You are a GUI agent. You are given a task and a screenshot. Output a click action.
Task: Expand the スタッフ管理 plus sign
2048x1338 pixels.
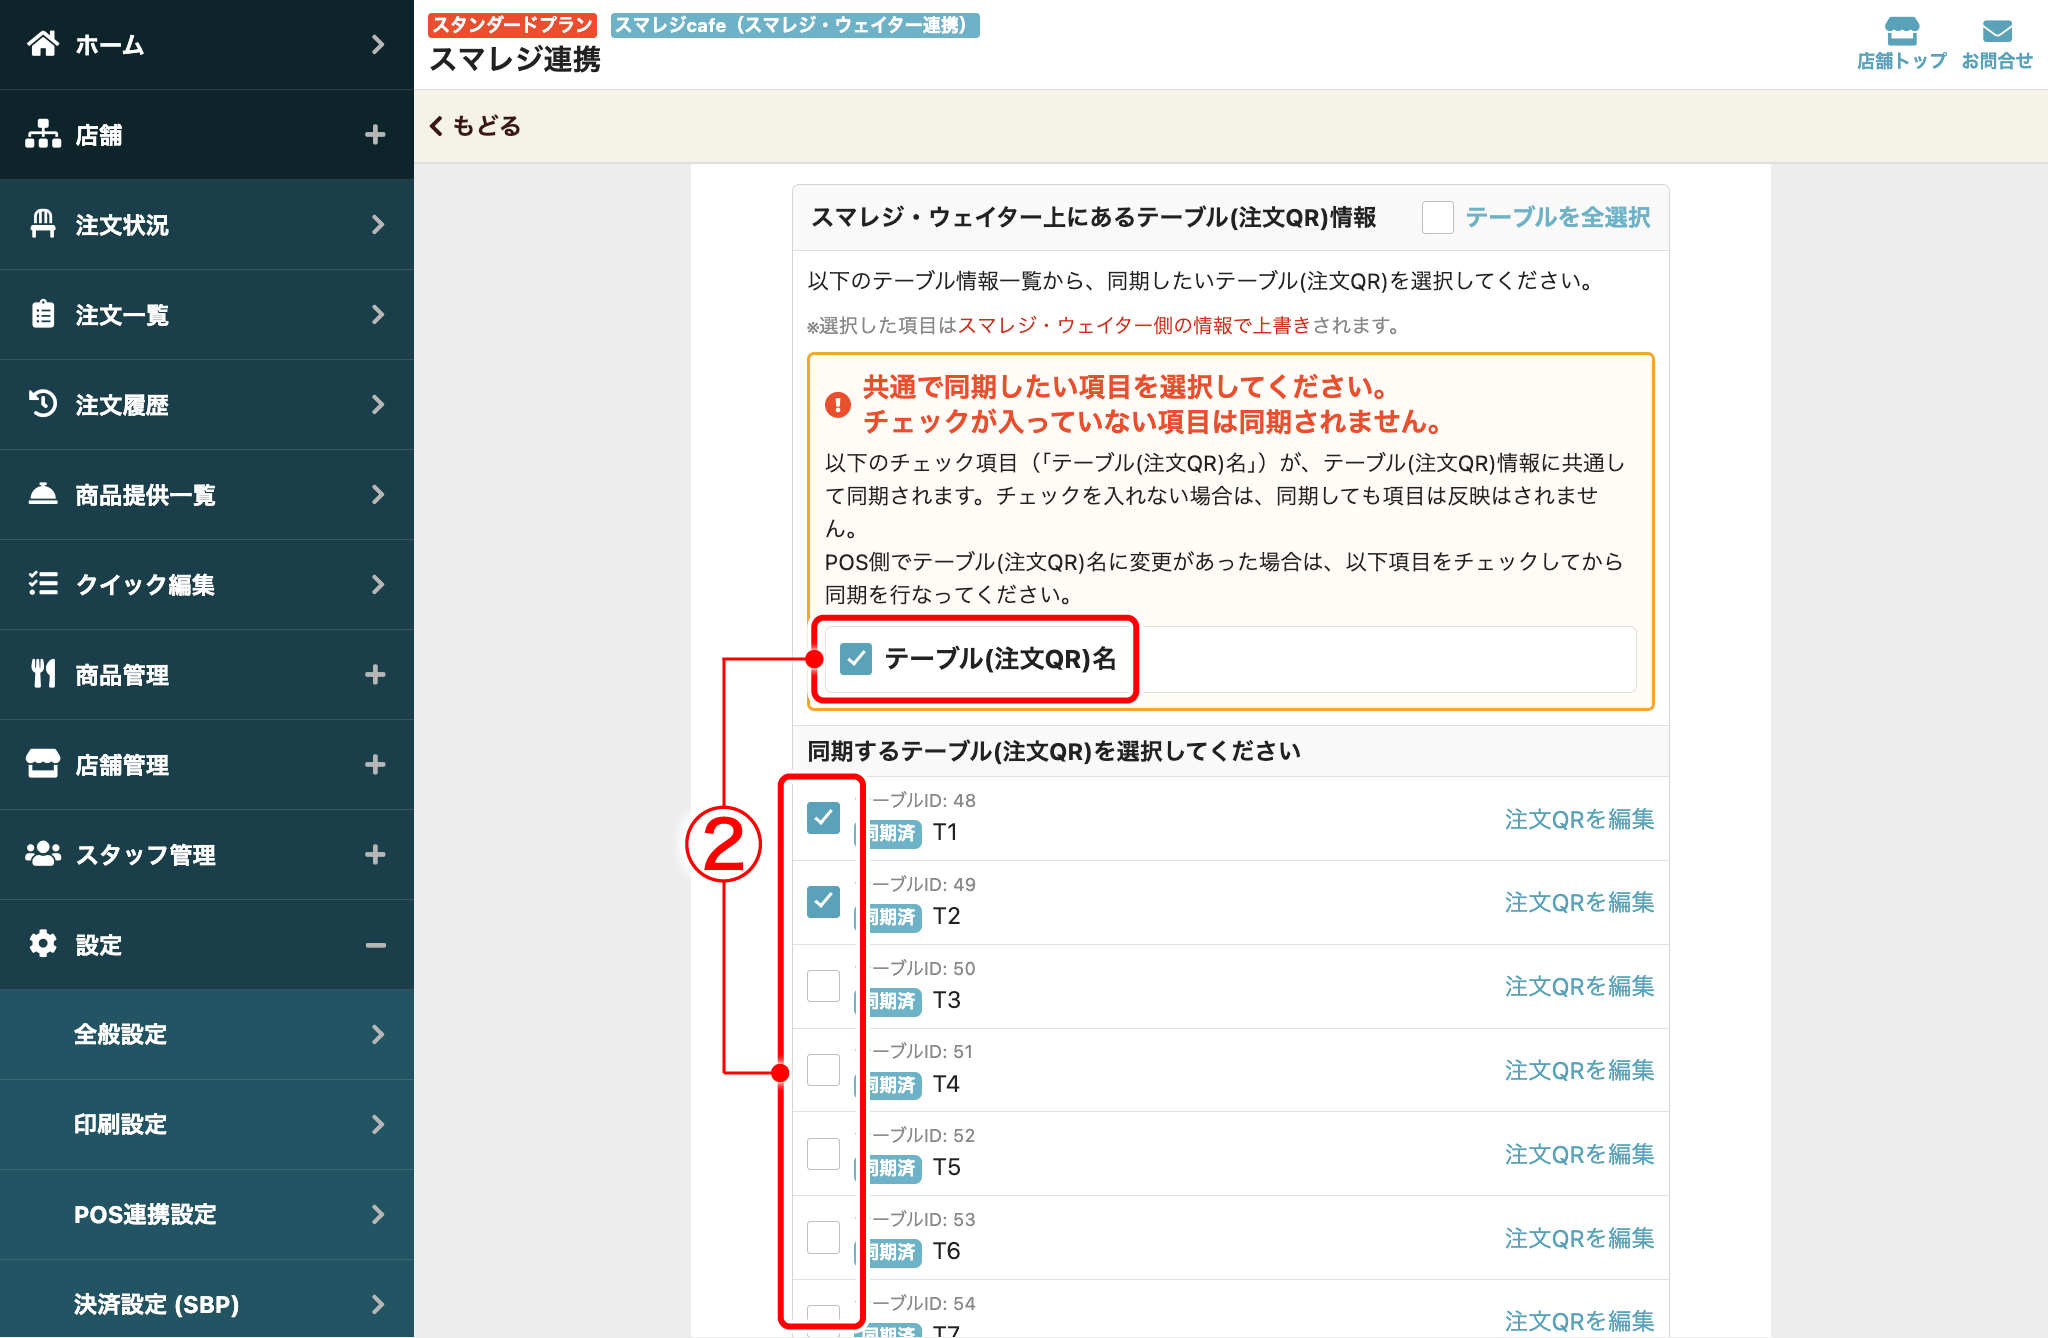pos(375,854)
